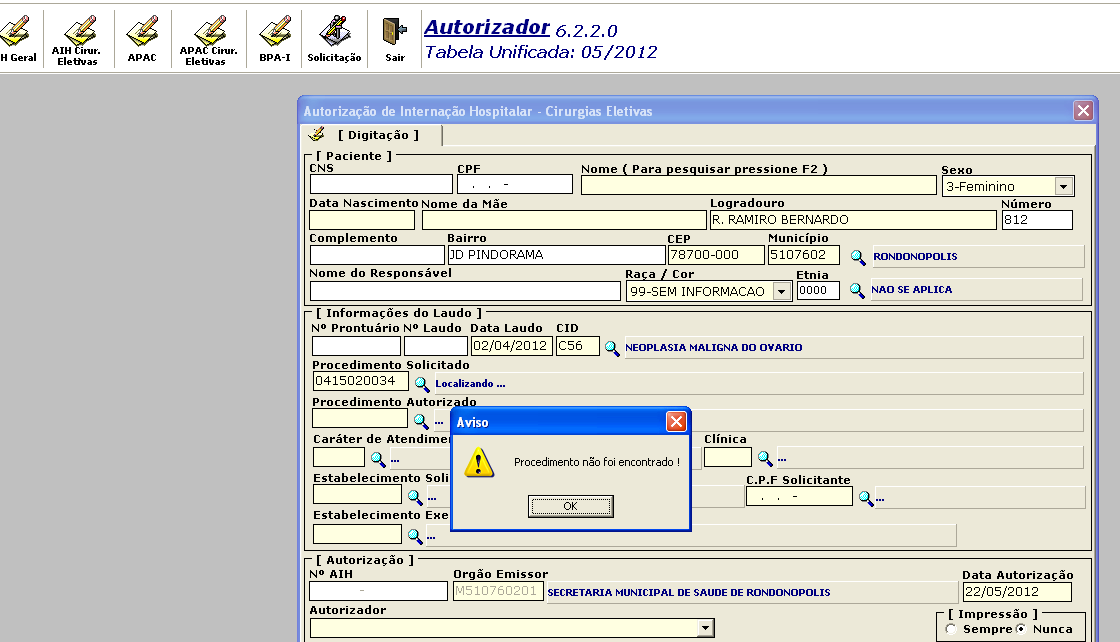The image size is (1120, 642).
Task: Select the Sempre printing option
Action: 948,628
